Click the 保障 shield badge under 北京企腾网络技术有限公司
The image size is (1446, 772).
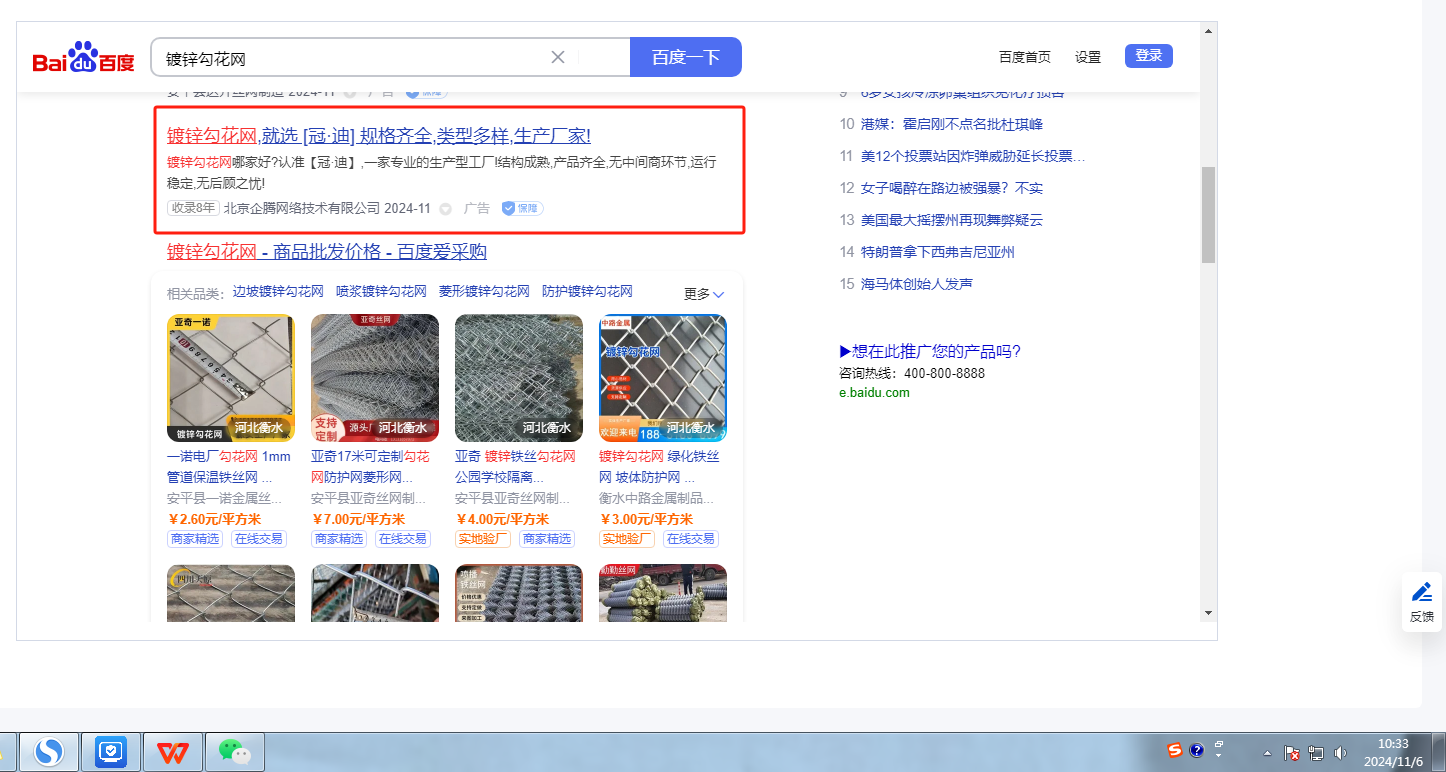pos(522,208)
